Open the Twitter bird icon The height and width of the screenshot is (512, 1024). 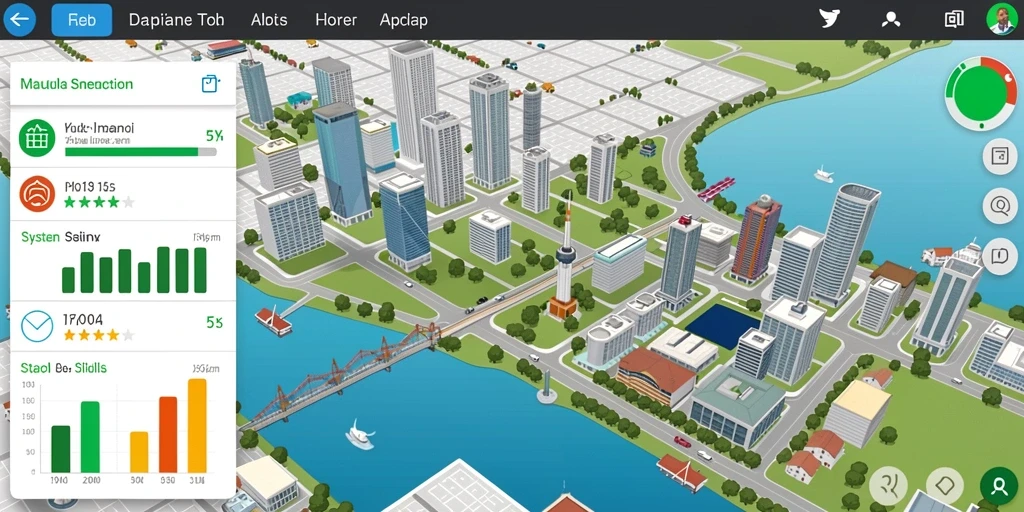point(829,19)
